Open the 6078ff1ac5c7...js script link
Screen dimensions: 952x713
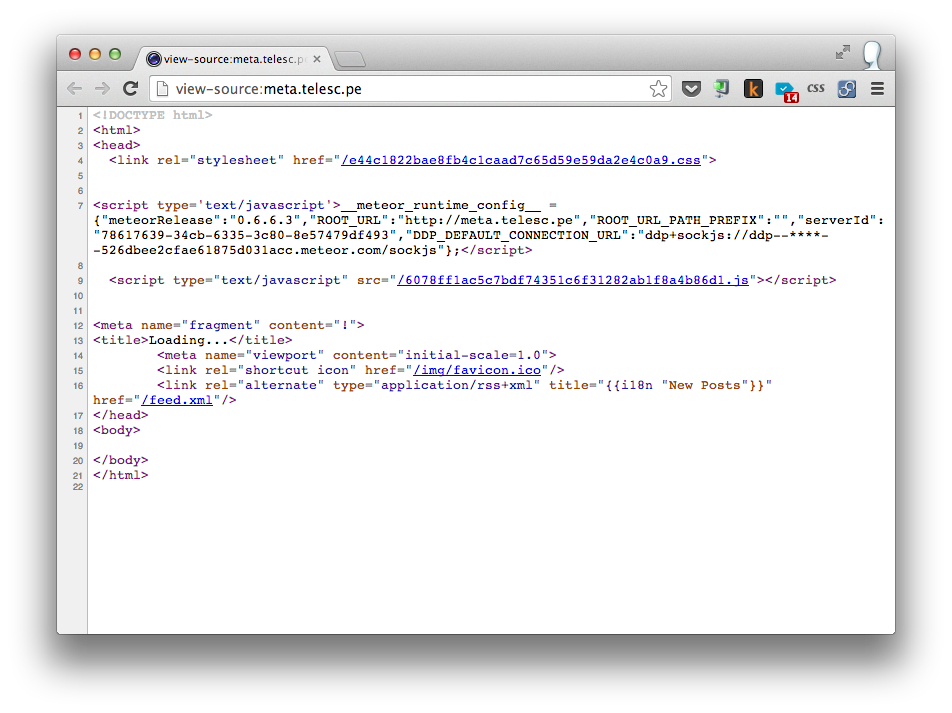pos(573,280)
